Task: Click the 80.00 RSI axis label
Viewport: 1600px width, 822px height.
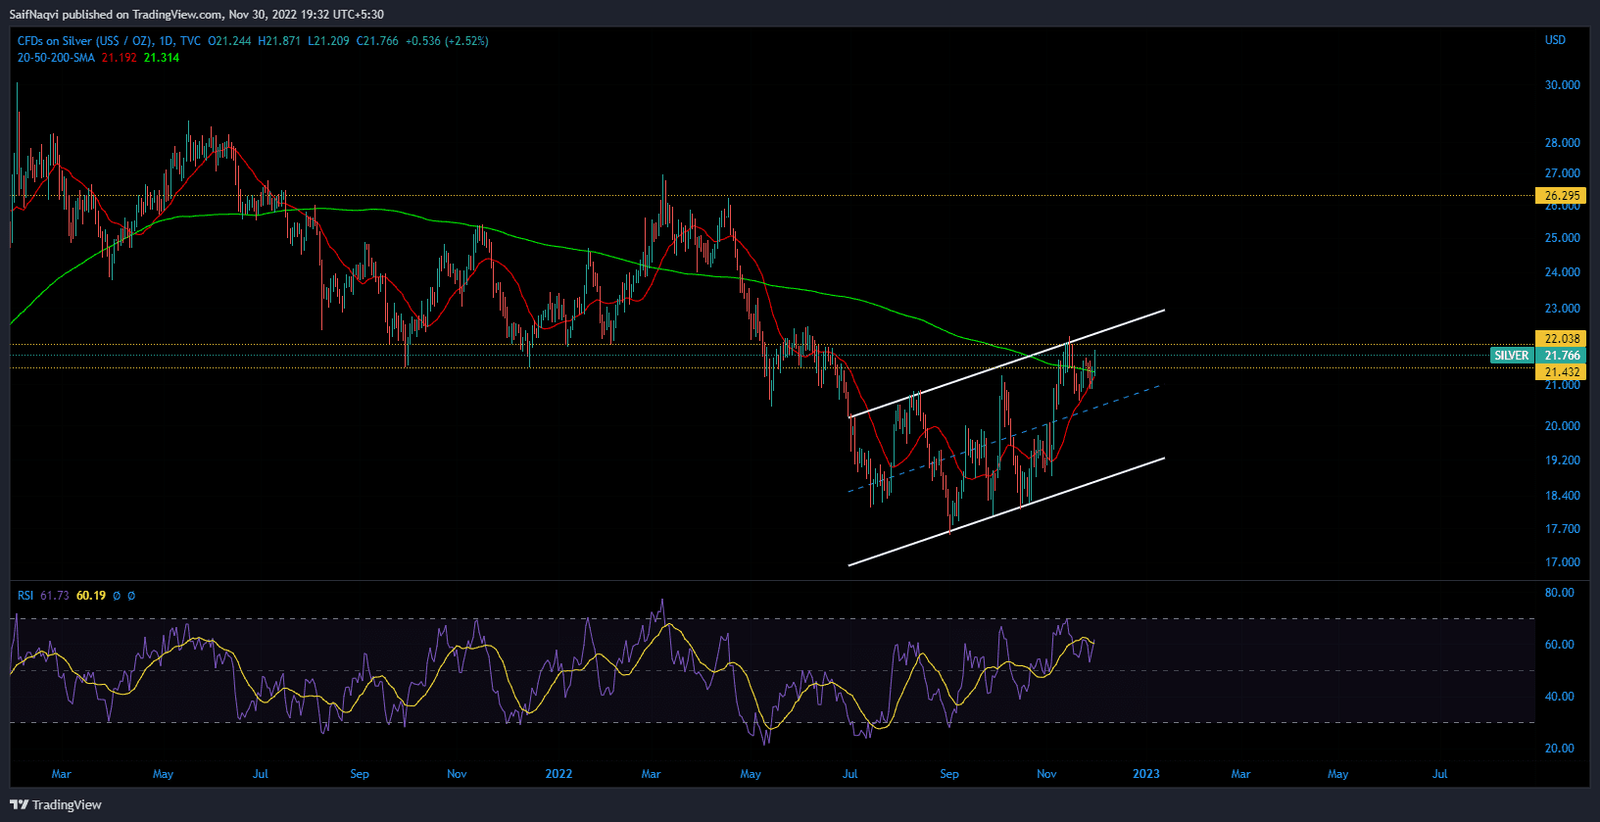Action: tap(1559, 593)
